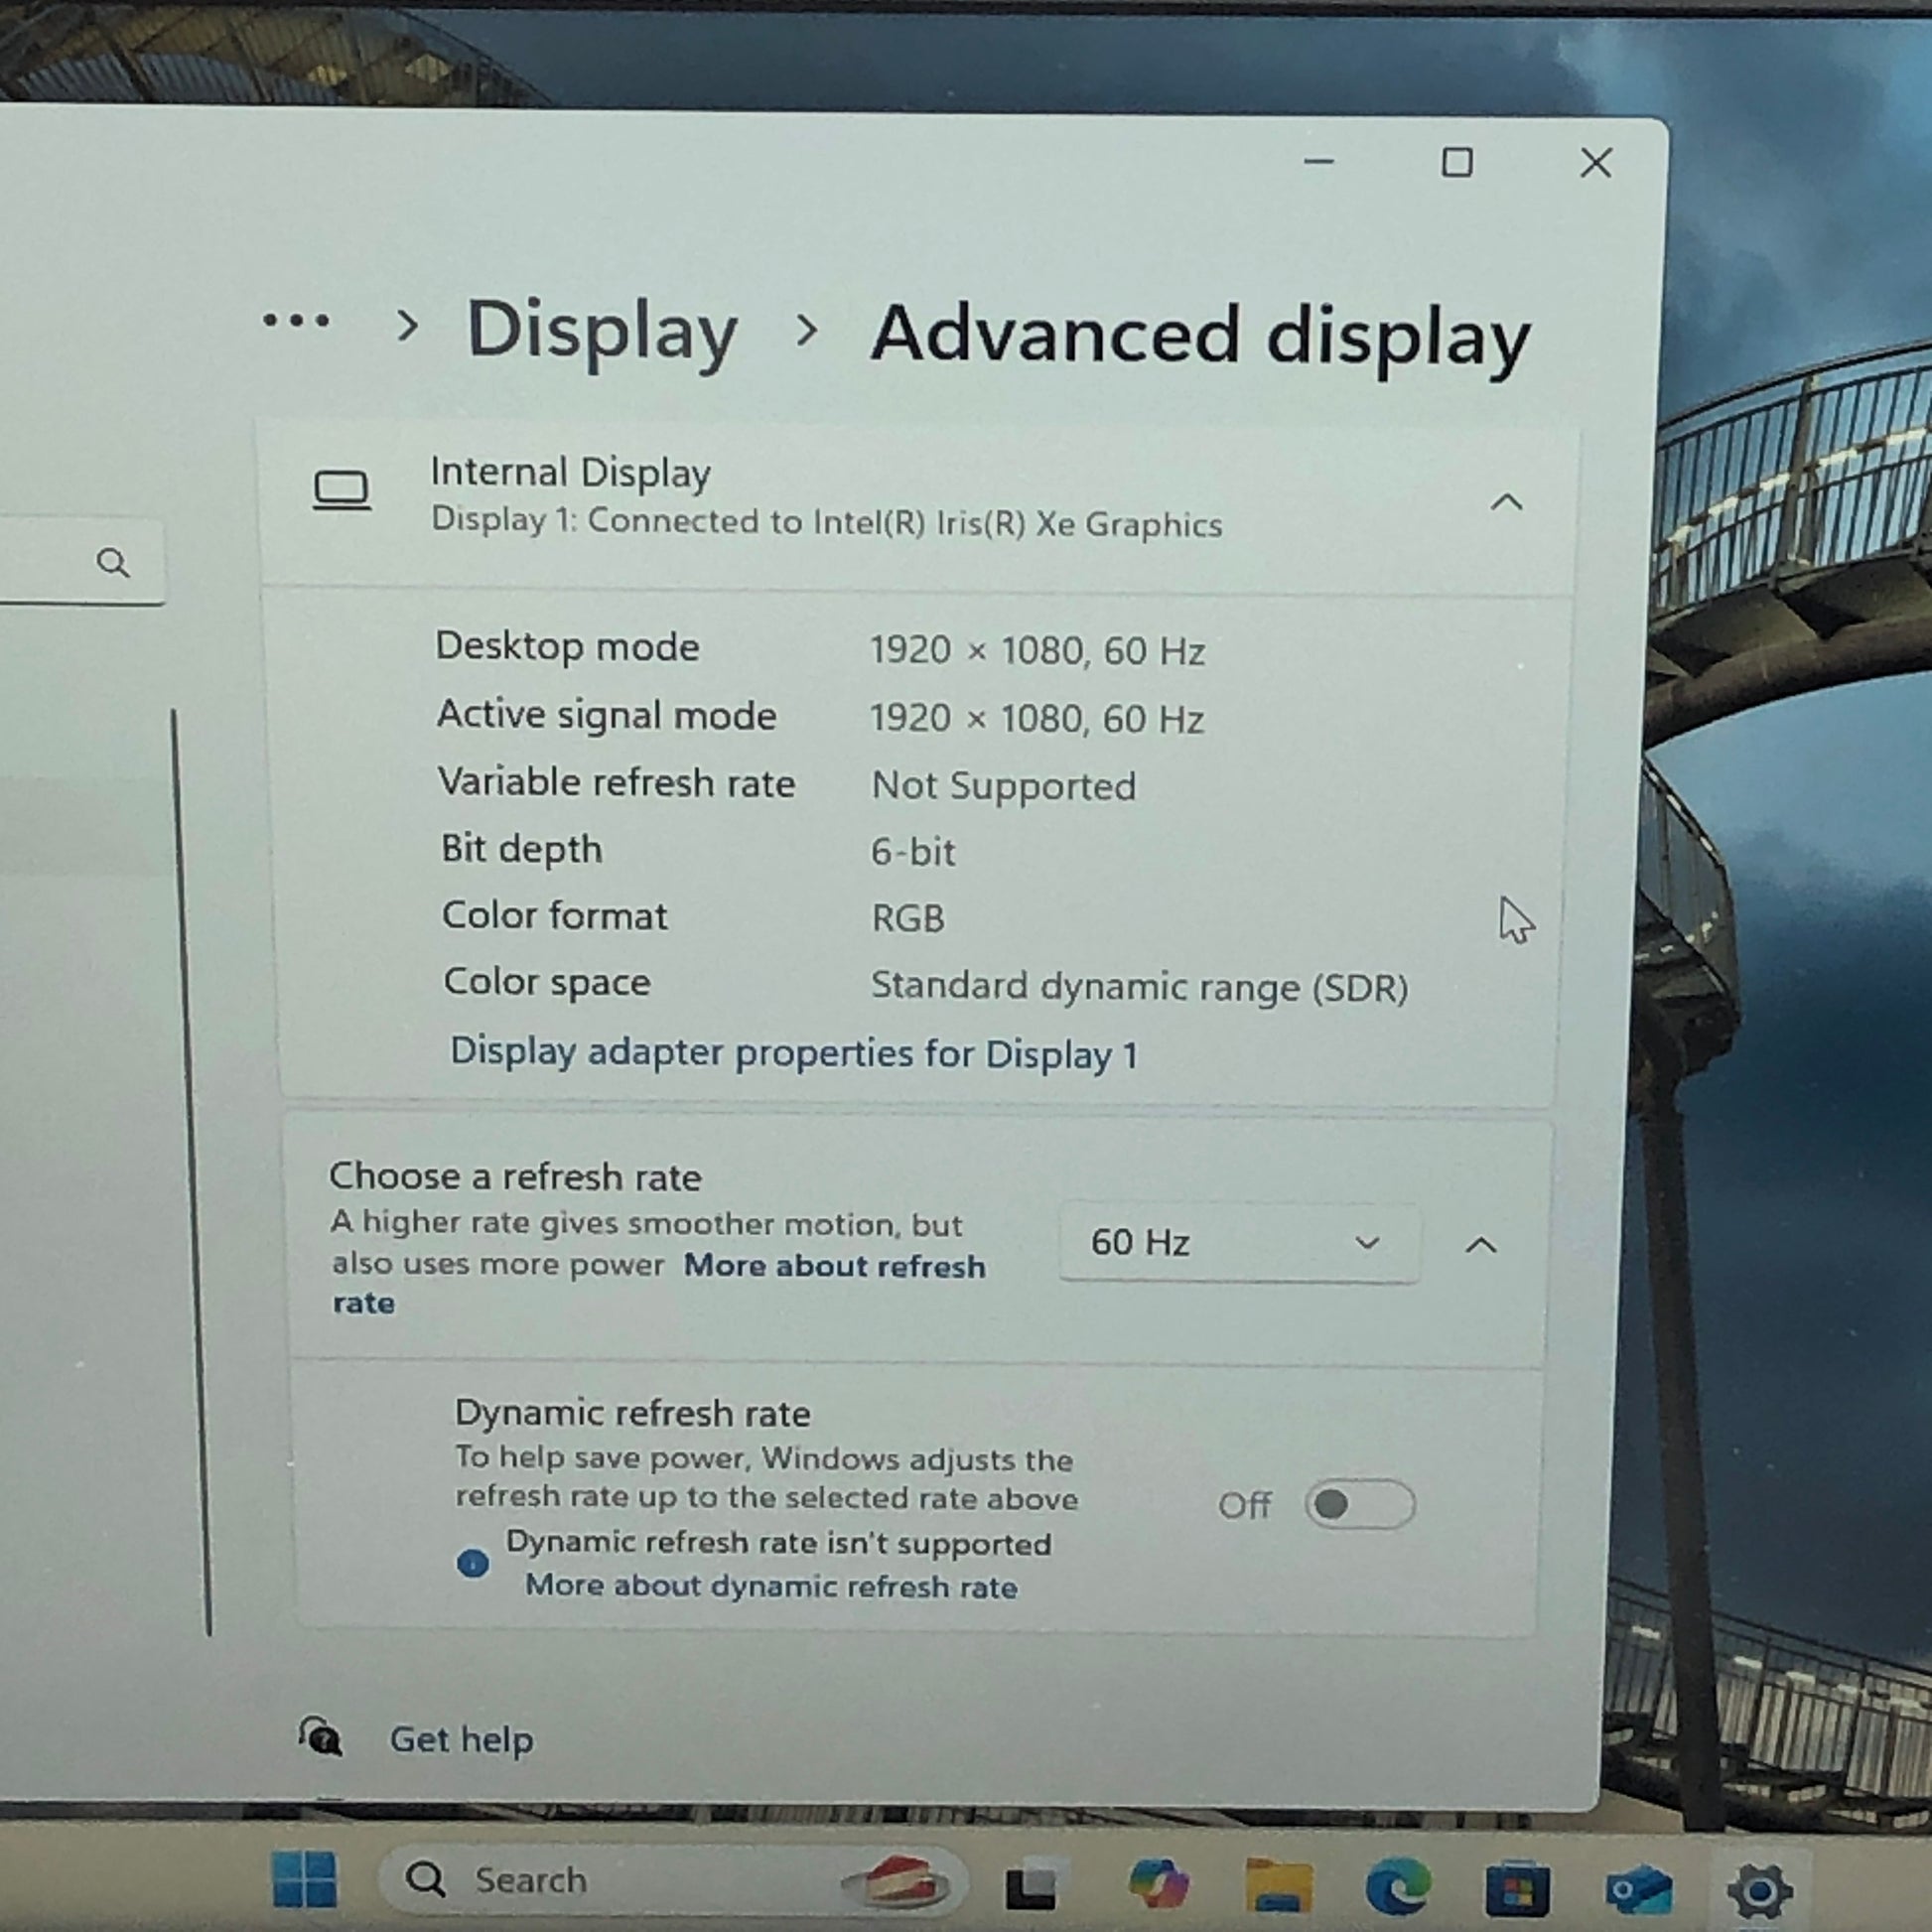
Task: Open File Explorer from the taskbar
Action: 1278,1884
